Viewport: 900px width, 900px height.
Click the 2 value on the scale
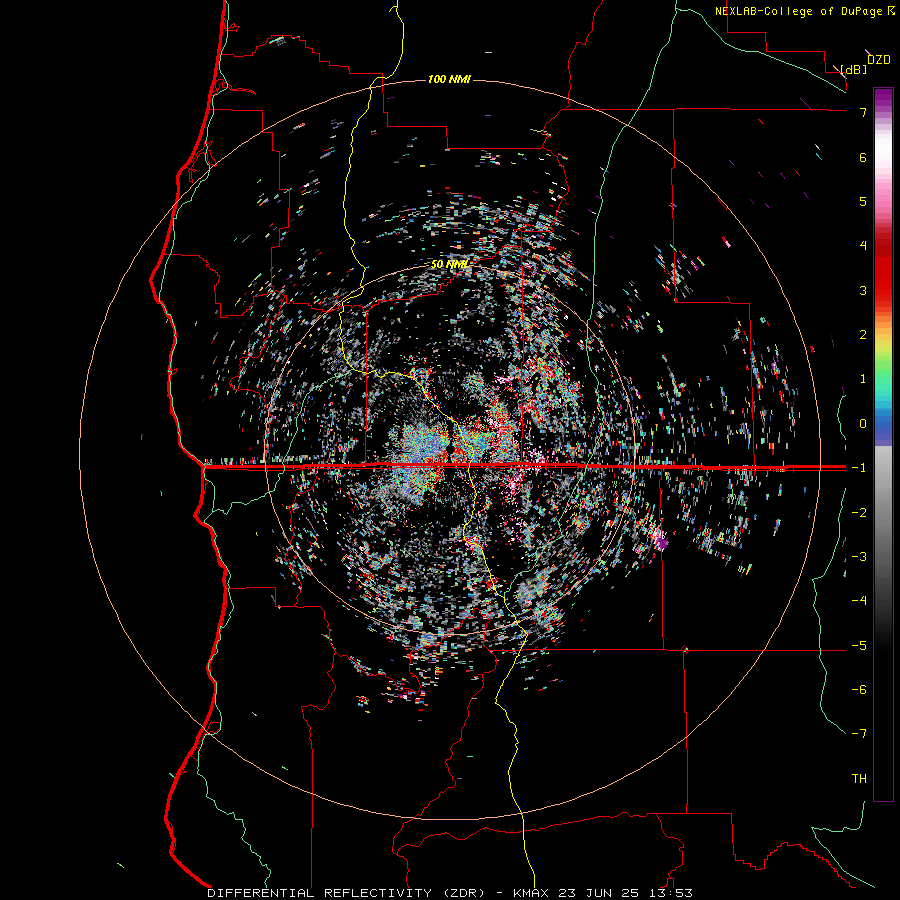pyautogui.click(x=863, y=335)
